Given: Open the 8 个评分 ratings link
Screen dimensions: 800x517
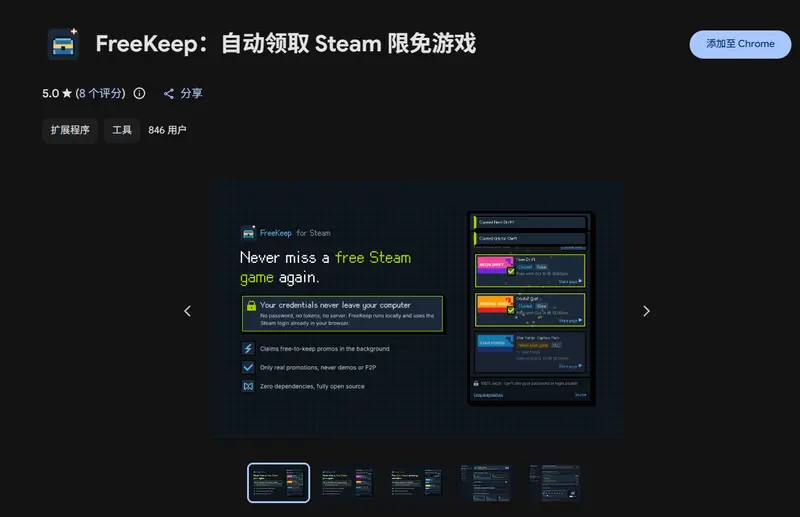Looking at the screenshot, I should (x=100, y=93).
